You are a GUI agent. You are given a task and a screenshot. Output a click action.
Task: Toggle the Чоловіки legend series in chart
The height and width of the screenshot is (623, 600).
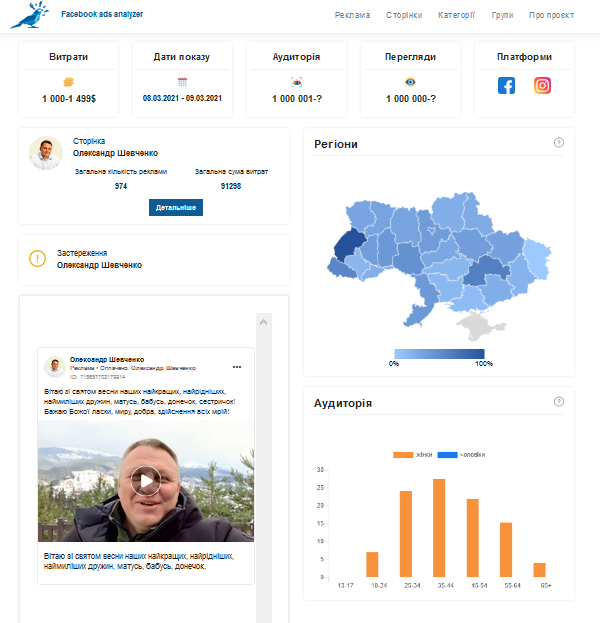click(460, 455)
